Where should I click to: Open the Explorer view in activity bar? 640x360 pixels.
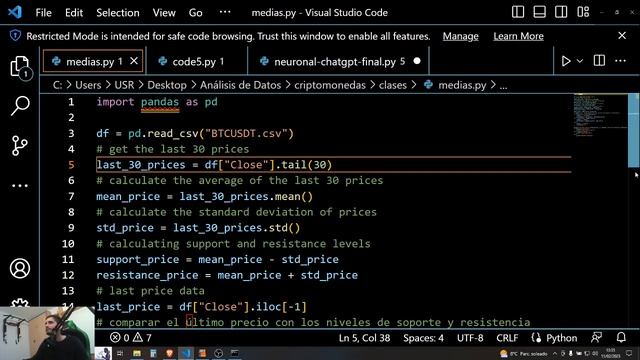(x=20, y=67)
